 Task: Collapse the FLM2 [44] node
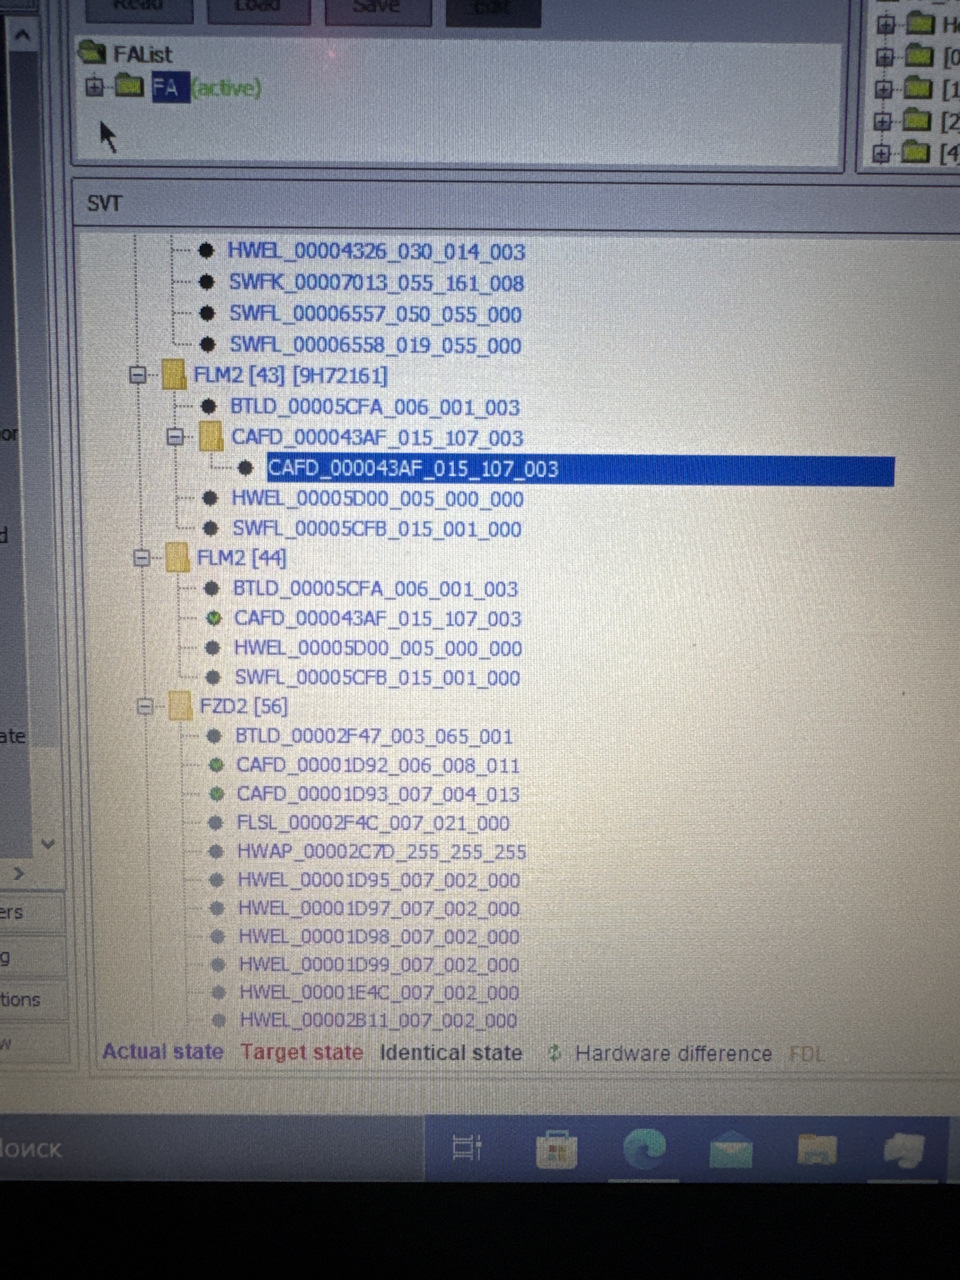(142, 558)
